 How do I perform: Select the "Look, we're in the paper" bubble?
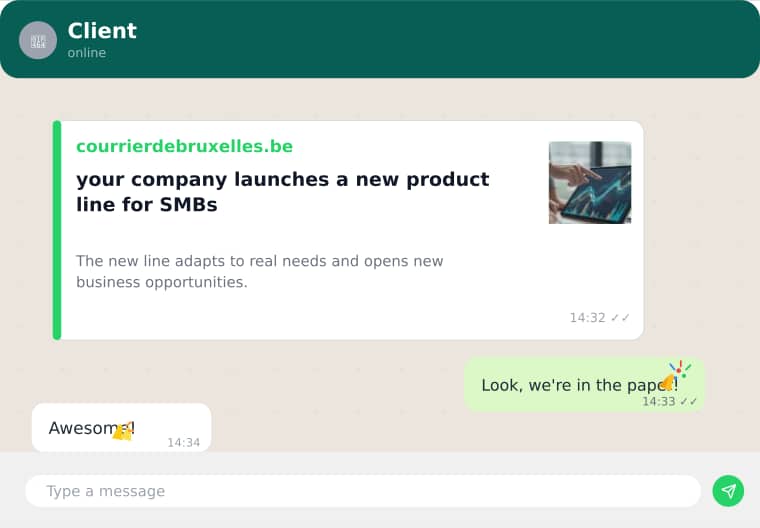[x=584, y=385]
